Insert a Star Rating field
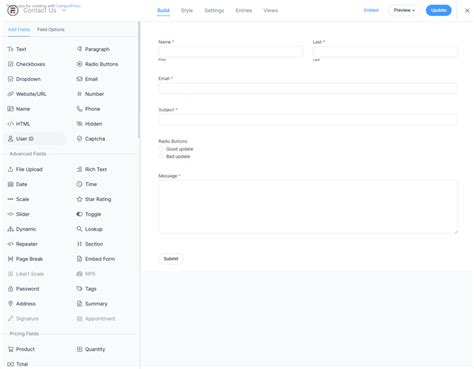Viewport: 474px width, 369px height. (94, 199)
